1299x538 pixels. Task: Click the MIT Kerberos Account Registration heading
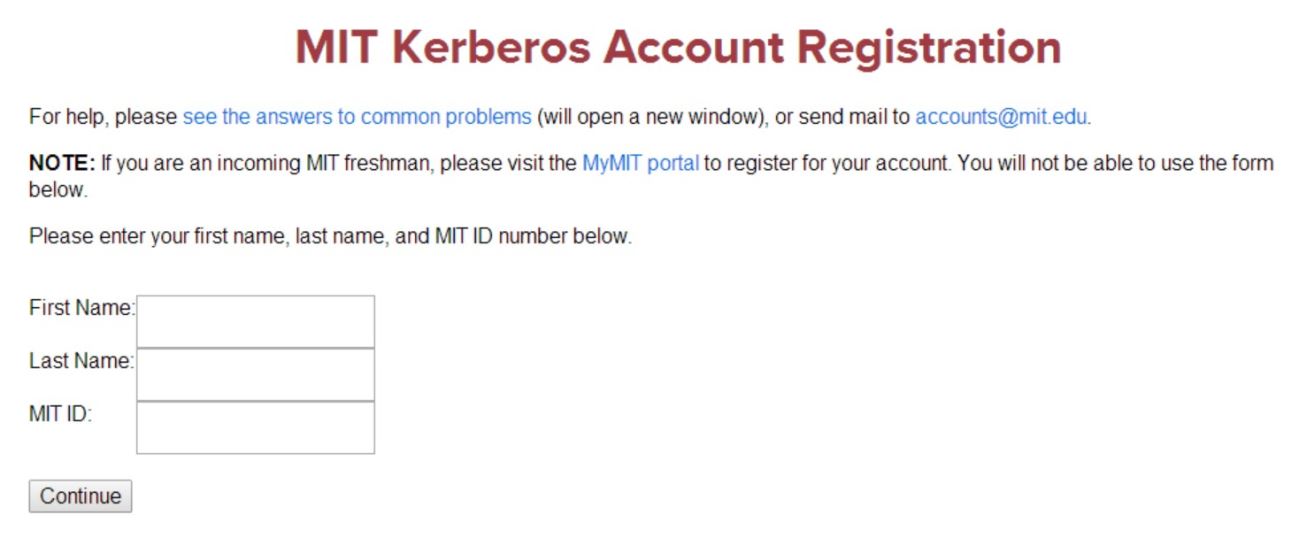(678, 48)
